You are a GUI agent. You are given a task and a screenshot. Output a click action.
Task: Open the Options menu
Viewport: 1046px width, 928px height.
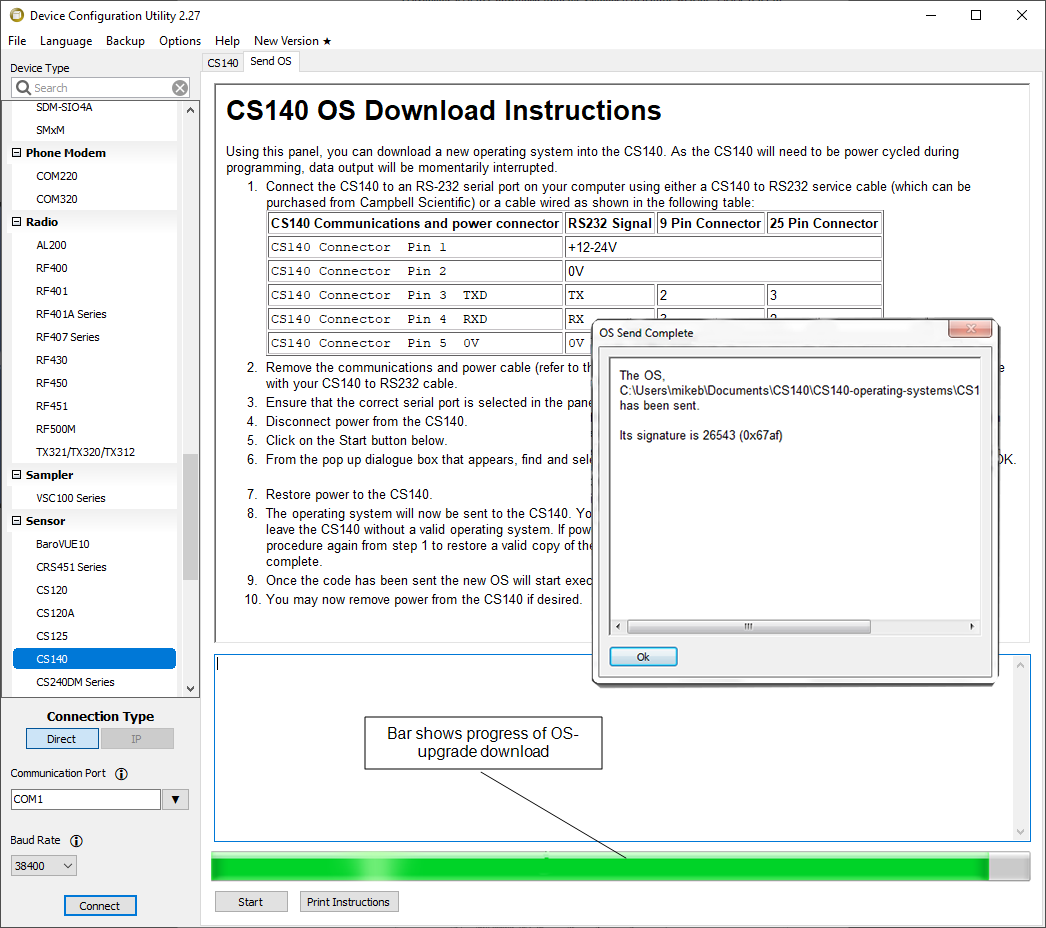(x=180, y=41)
